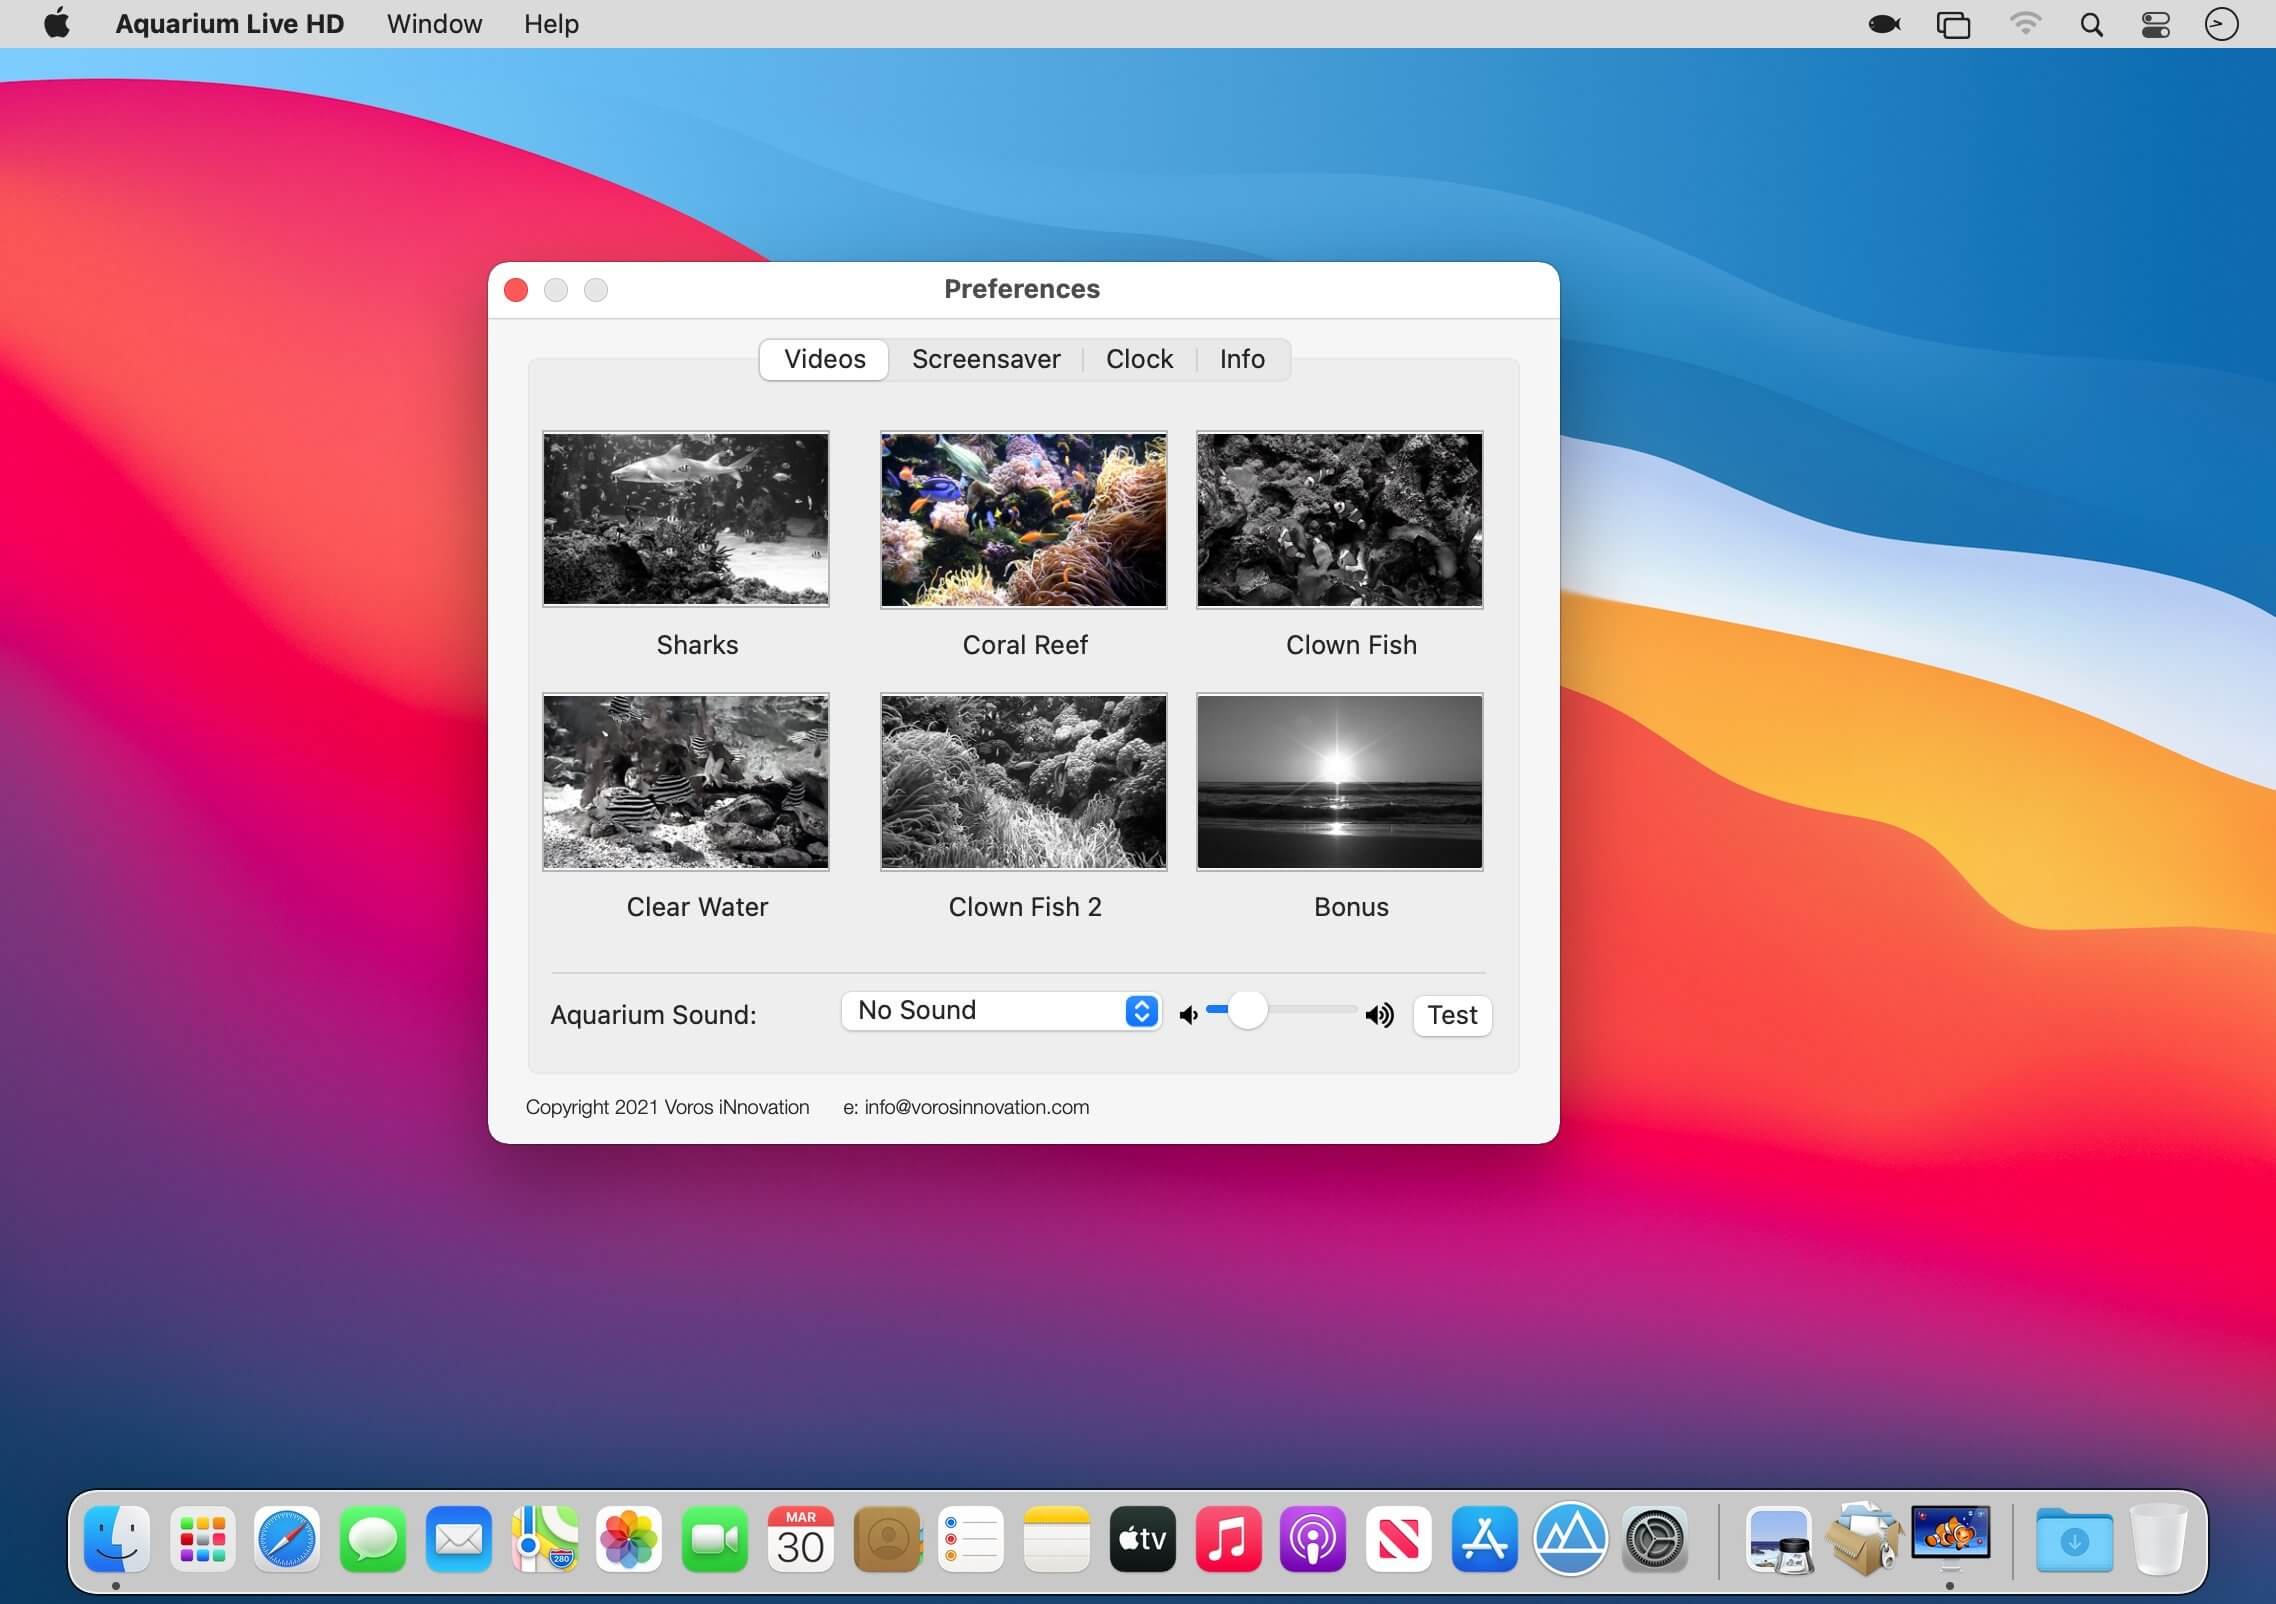
Task: Open Podcasts app in the Dock
Action: [x=1313, y=1539]
